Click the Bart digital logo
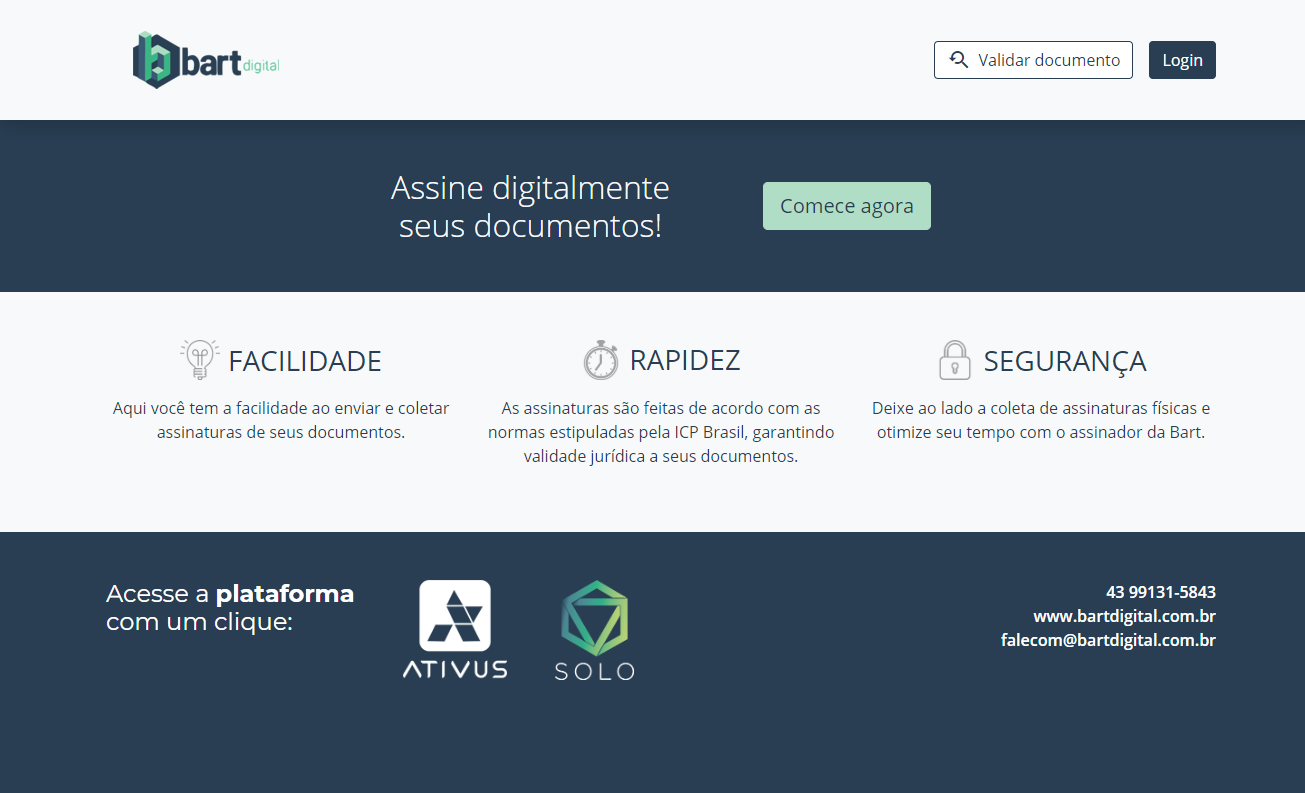This screenshot has height=793, width=1305. tap(206, 60)
